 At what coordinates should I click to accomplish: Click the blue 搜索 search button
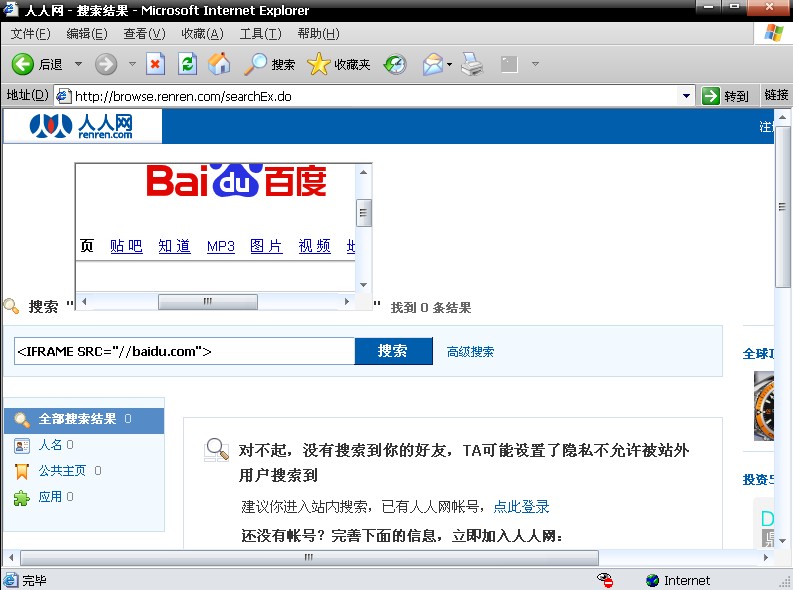pos(393,351)
